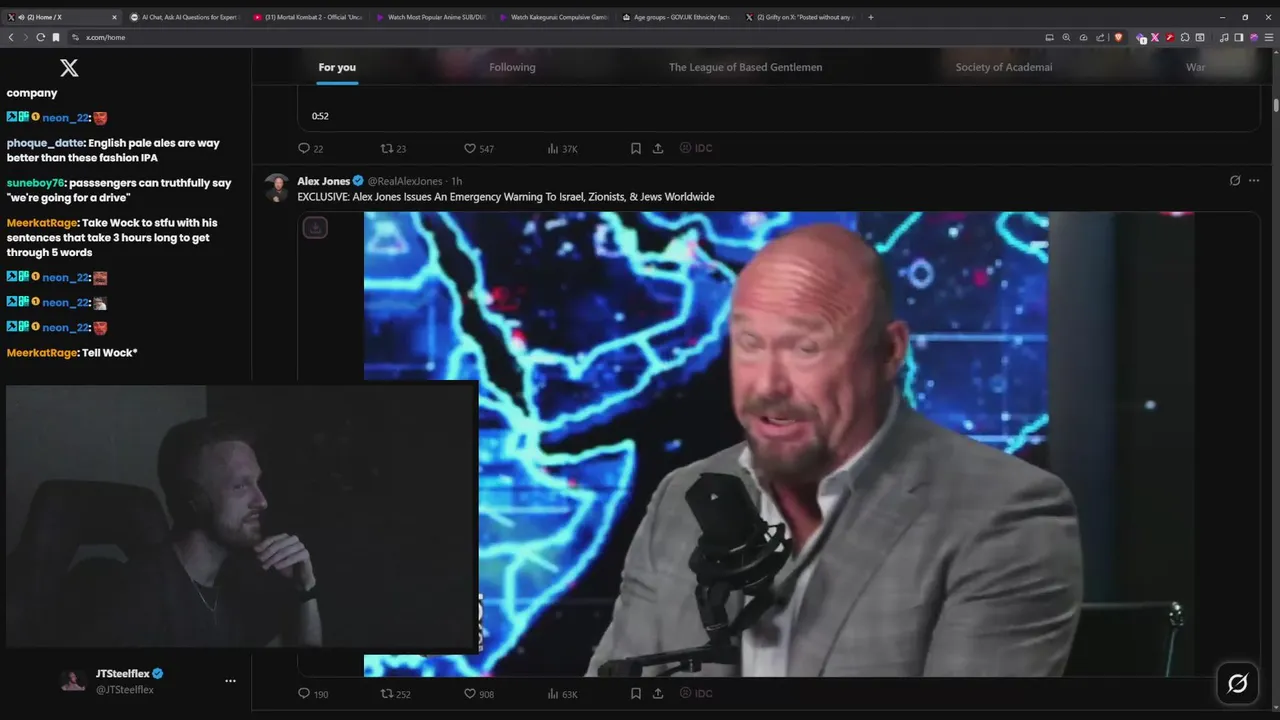The image size is (1280, 720).
Task: Open Brave main hamburger menu
Action: tap(1268, 37)
